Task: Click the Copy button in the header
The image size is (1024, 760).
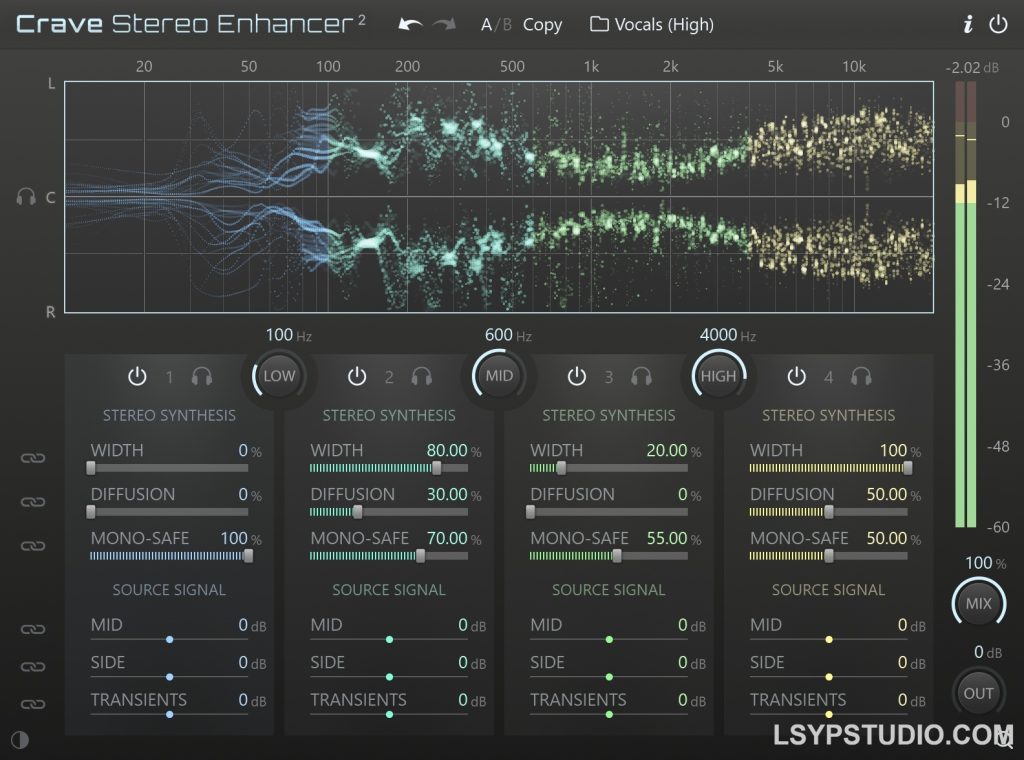Action: click(x=543, y=24)
